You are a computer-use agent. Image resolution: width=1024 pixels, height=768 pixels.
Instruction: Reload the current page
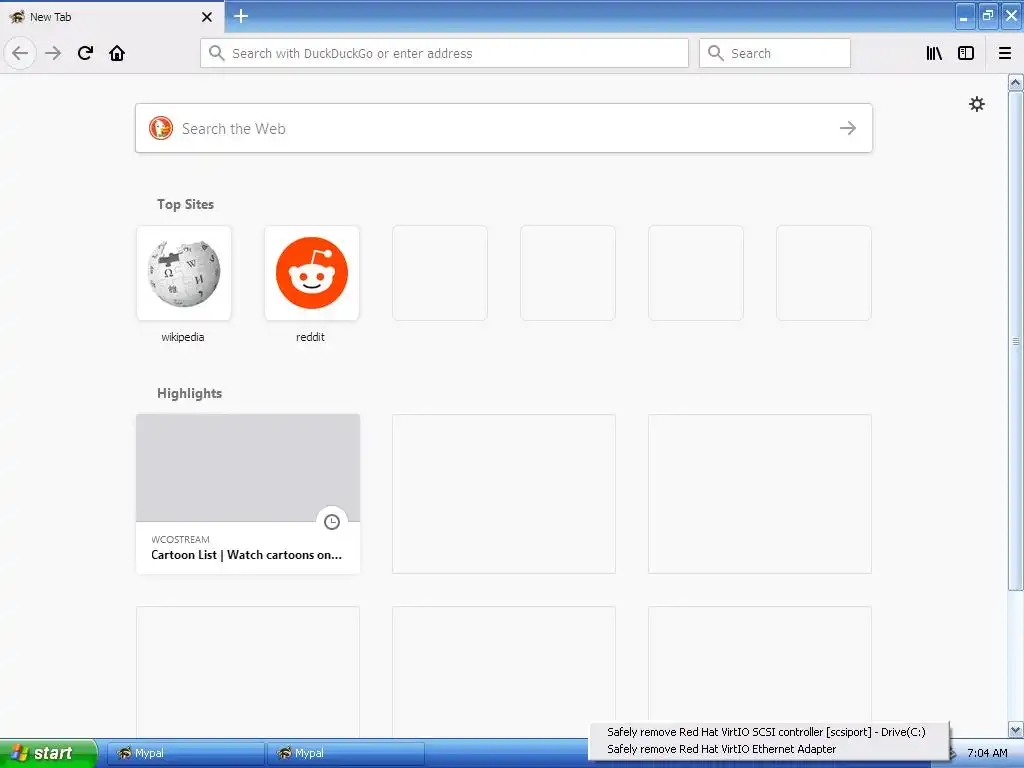(x=85, y=53)
